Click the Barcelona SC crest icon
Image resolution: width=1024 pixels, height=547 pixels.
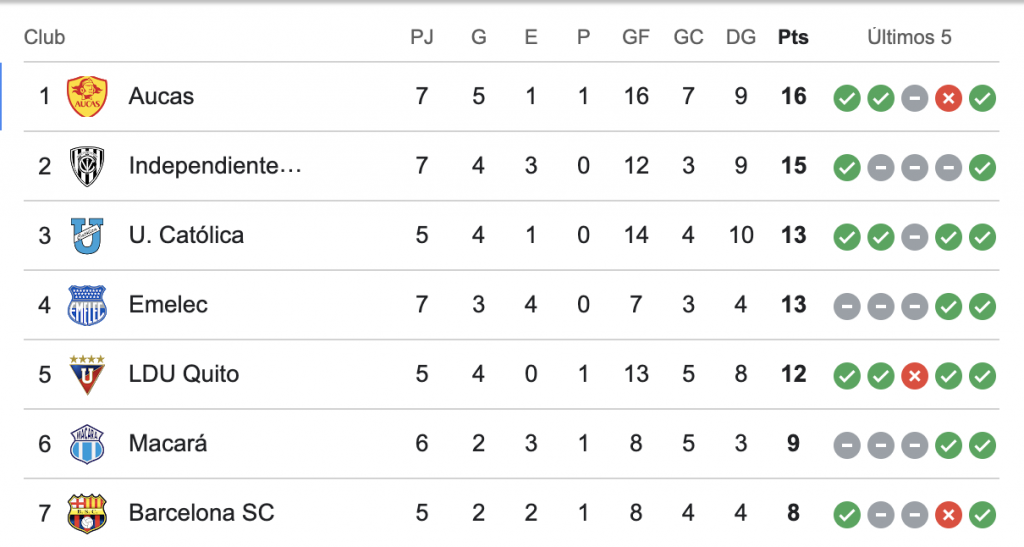tap(86, 513)
